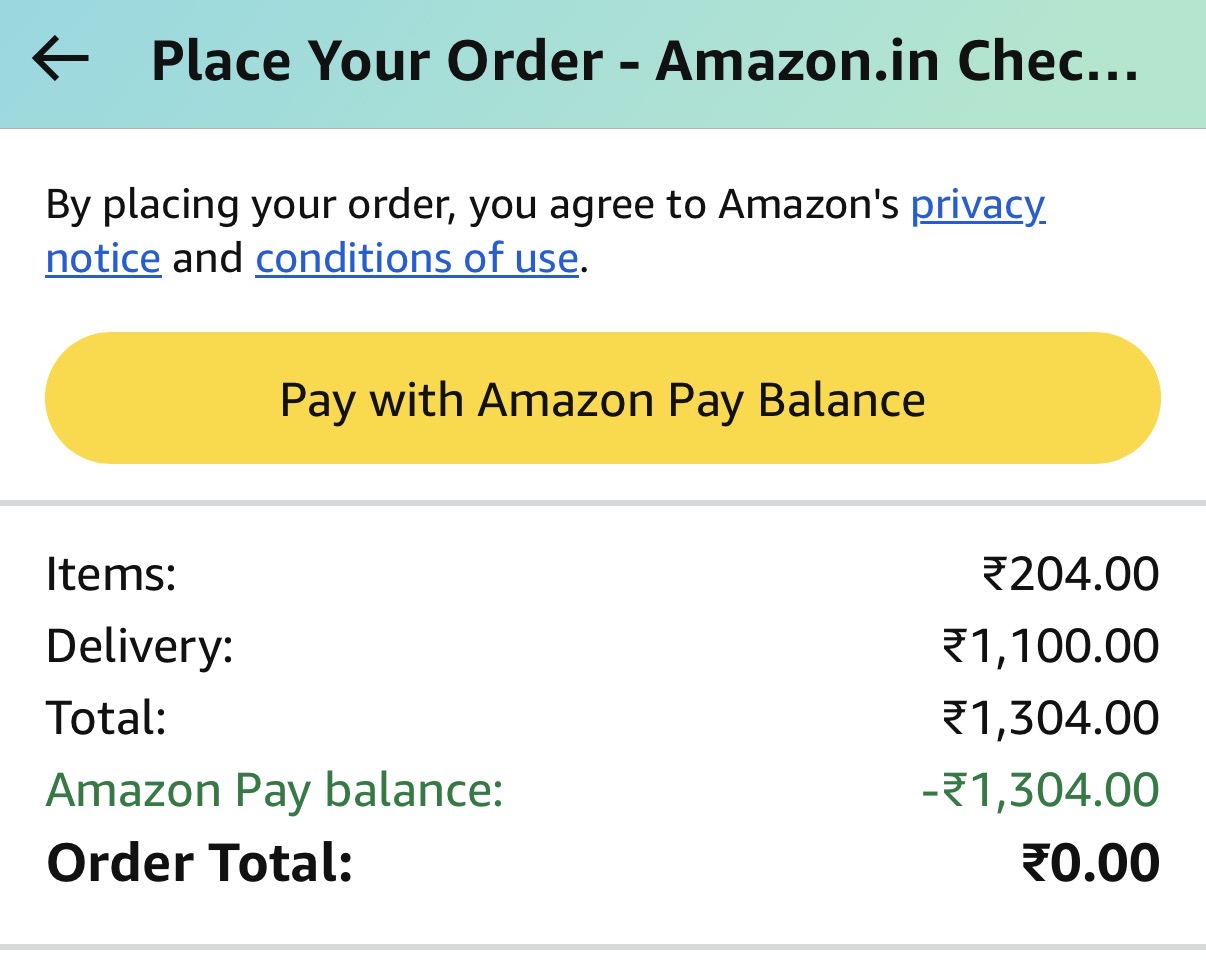Viewport: 1206px width, 963px height.
Task: Click the bold Order Total label
Action: click(x=200, y=863)
